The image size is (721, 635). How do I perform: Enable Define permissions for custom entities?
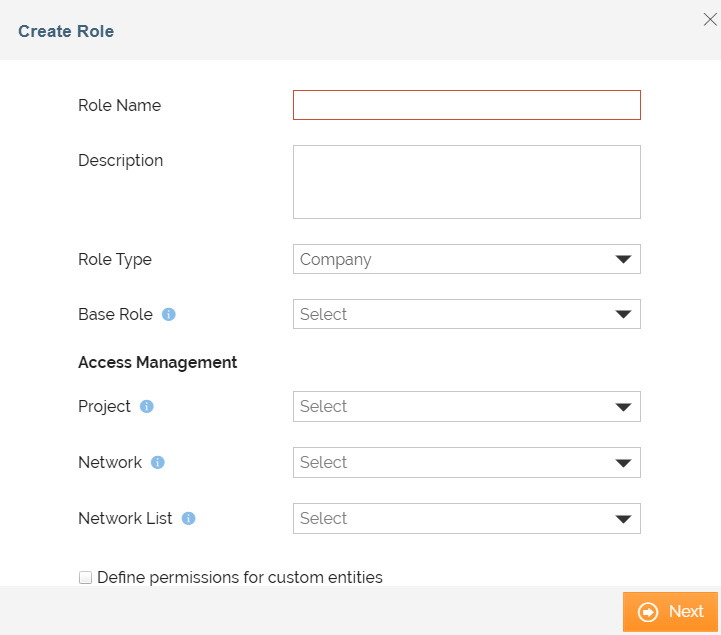(85, 577)
